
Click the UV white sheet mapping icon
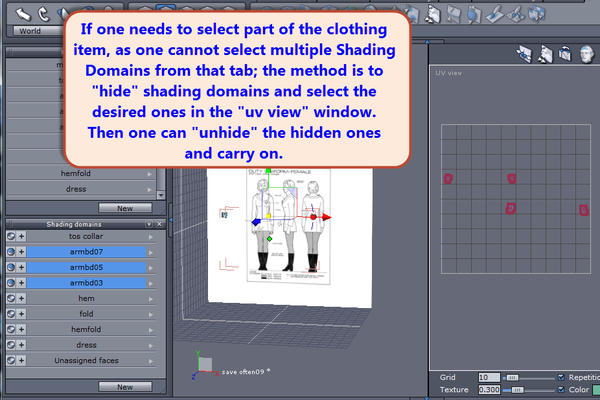point(545,54)
